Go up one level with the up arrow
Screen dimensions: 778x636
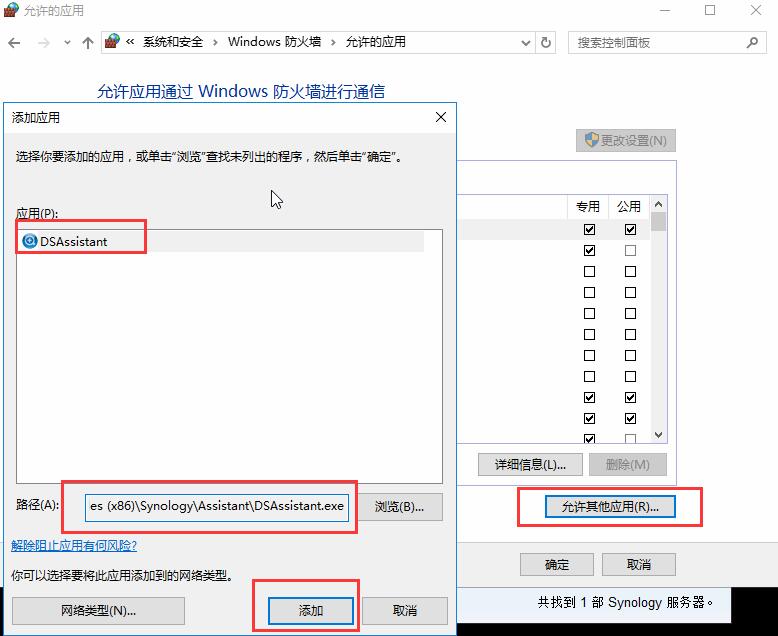88,43
